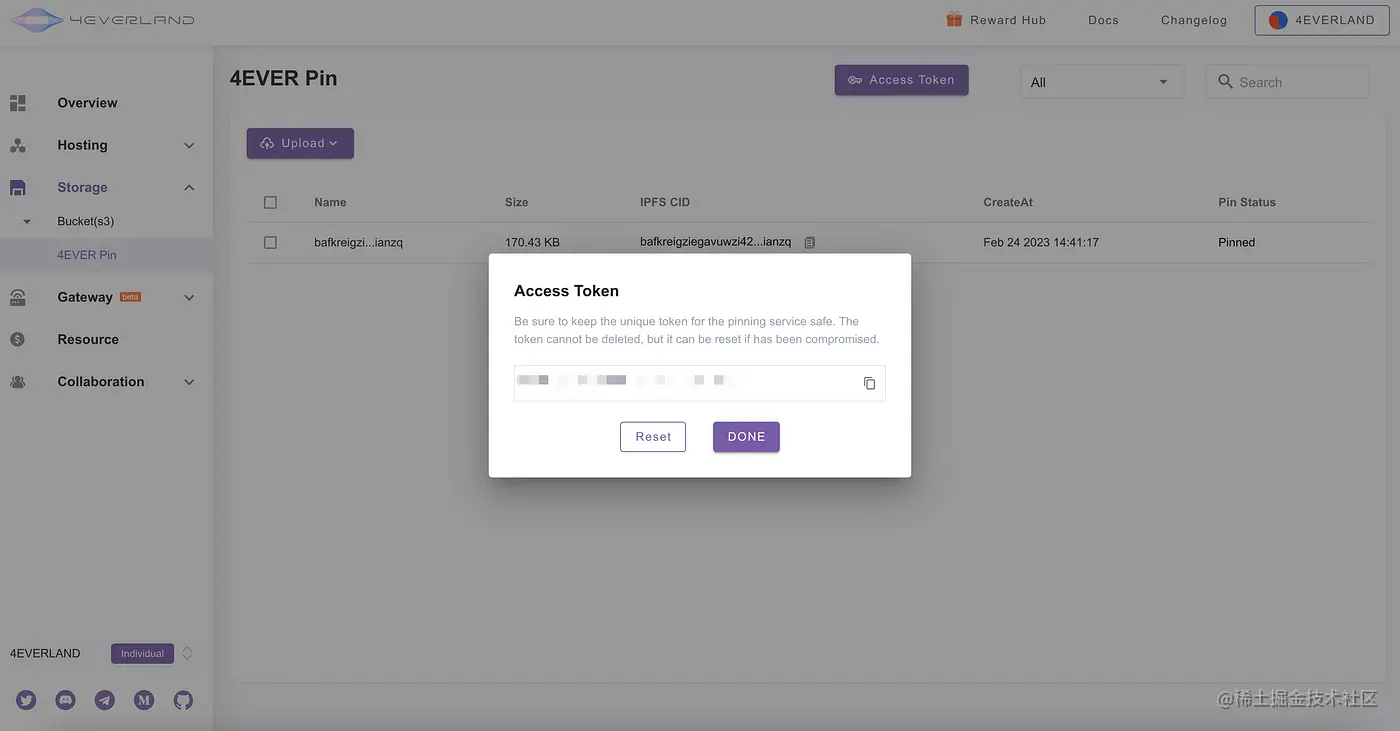This screenshot has width=1400, height=731.
Task: Click the Collaboration people icon
Action: 17,382
